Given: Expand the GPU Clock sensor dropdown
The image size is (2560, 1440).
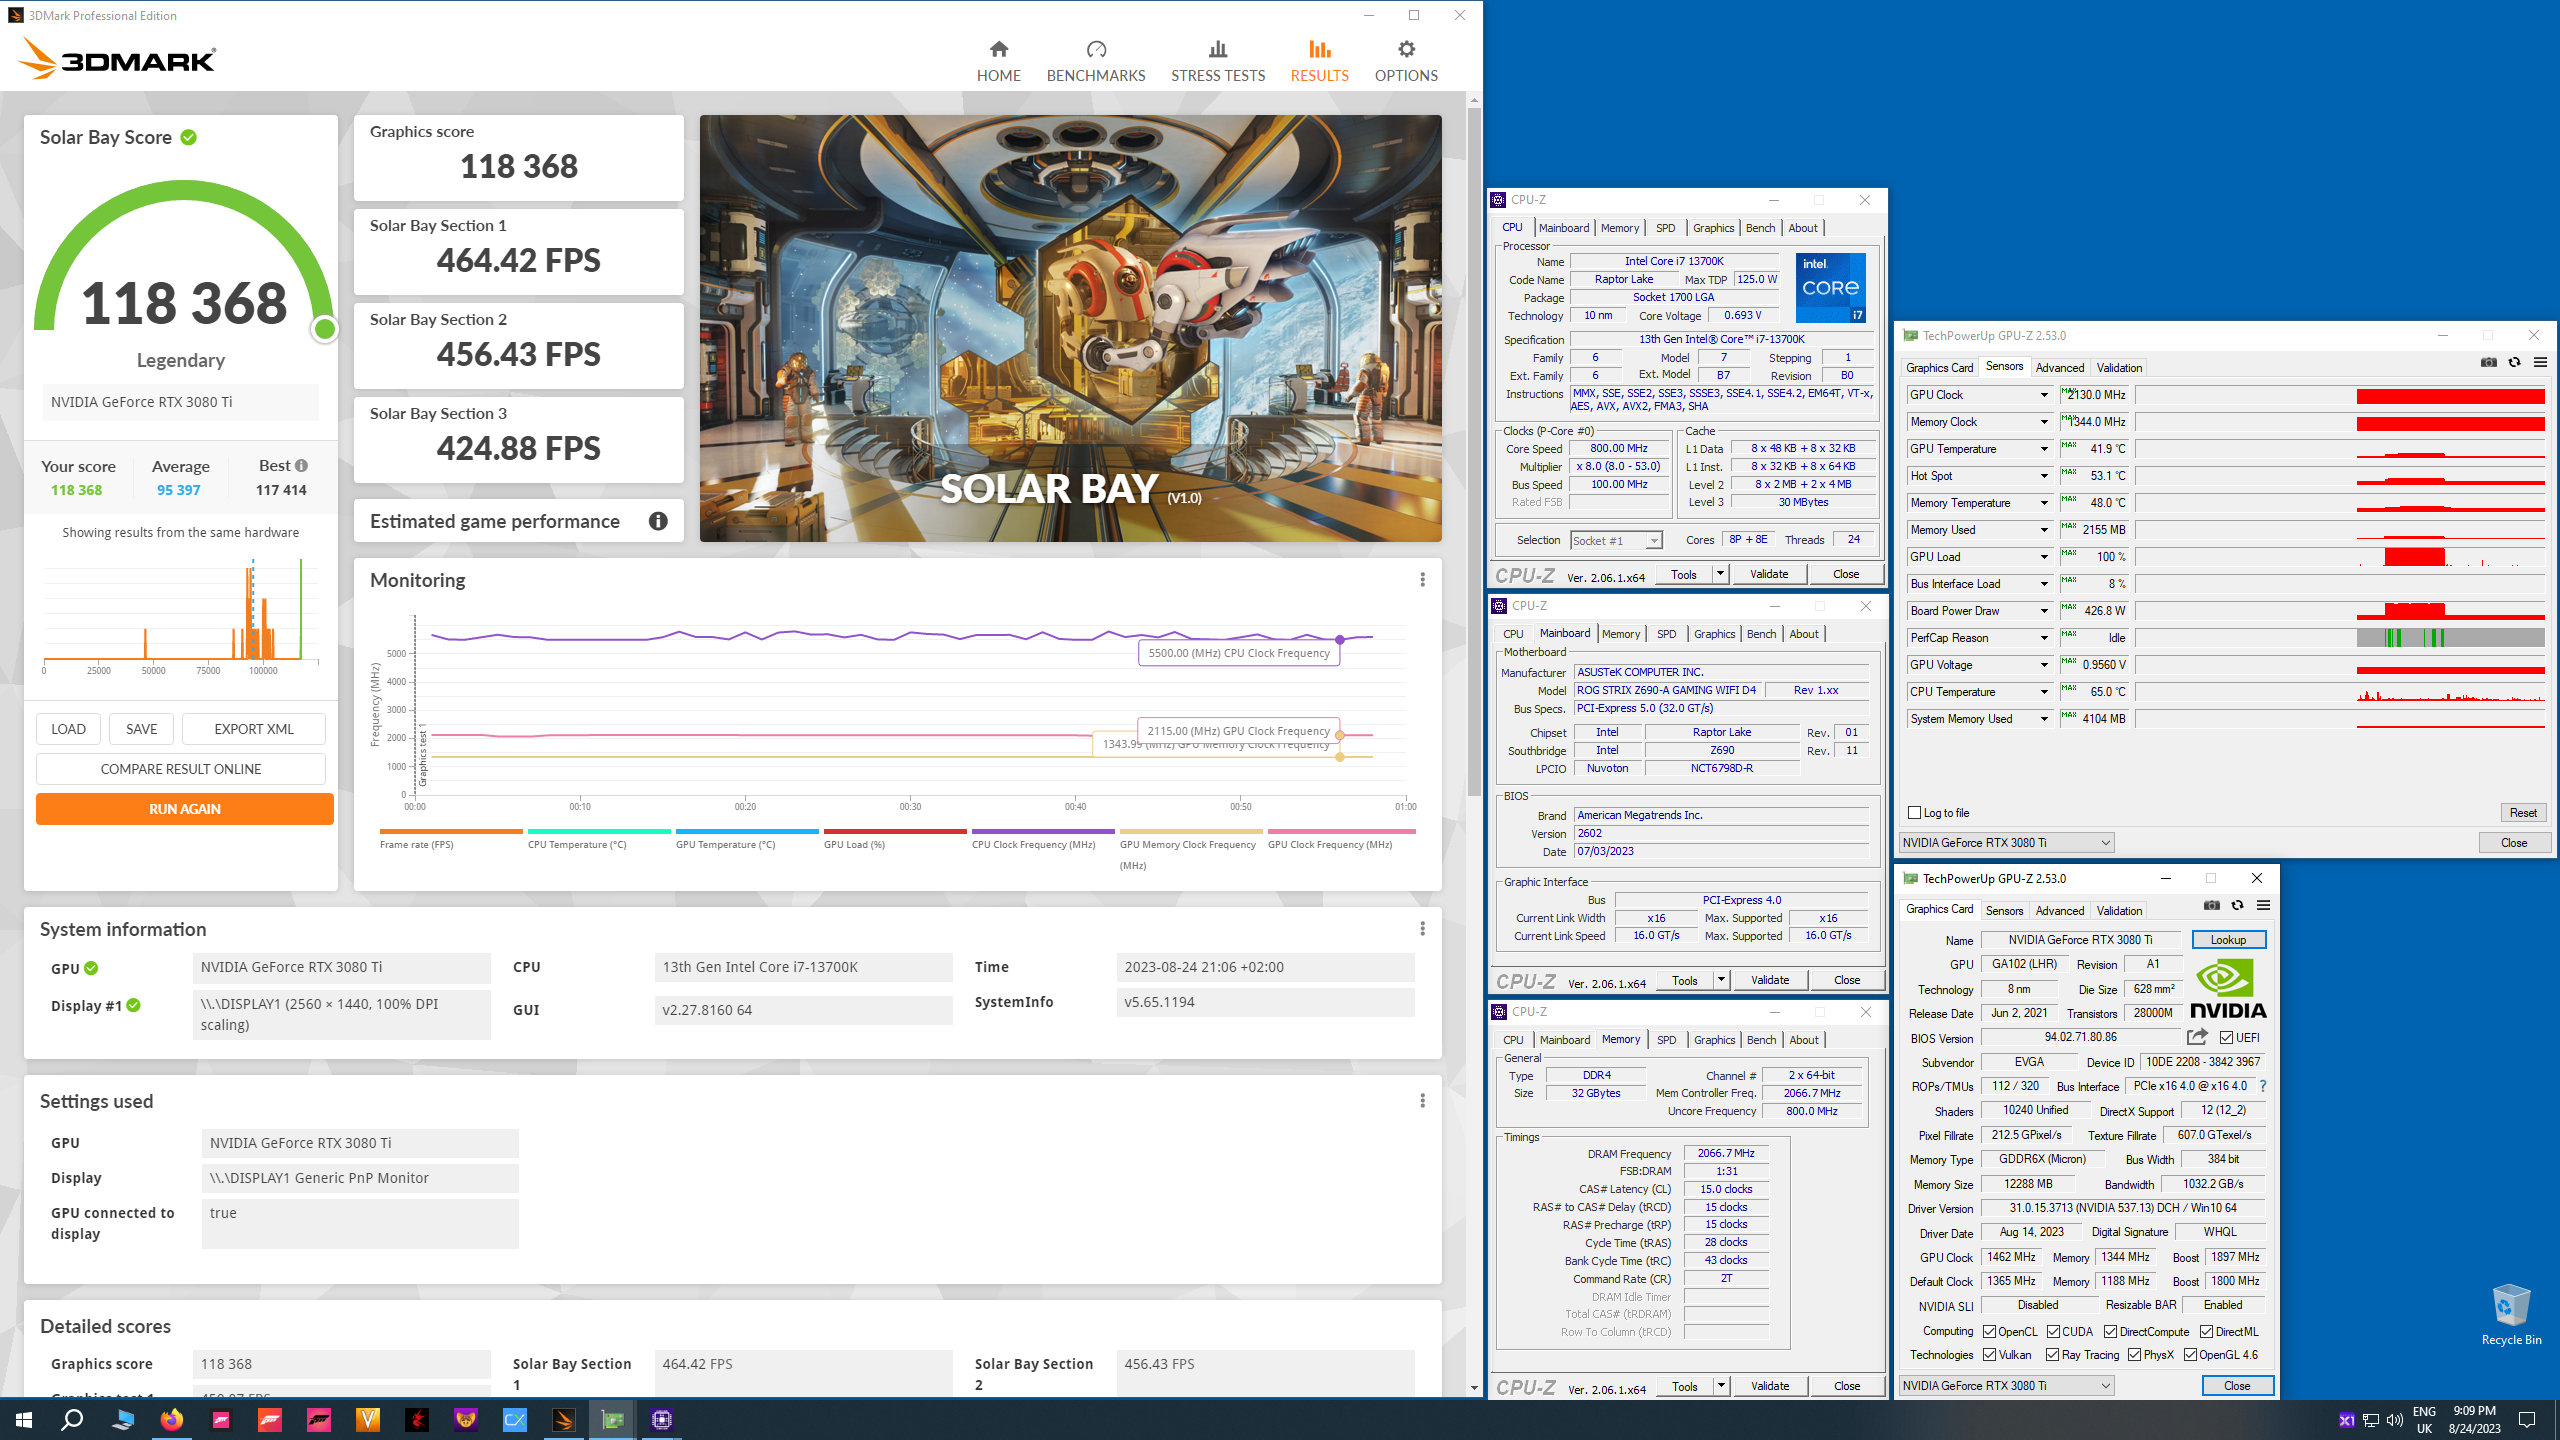Looking at the screenshot, I should (2044, 395).
